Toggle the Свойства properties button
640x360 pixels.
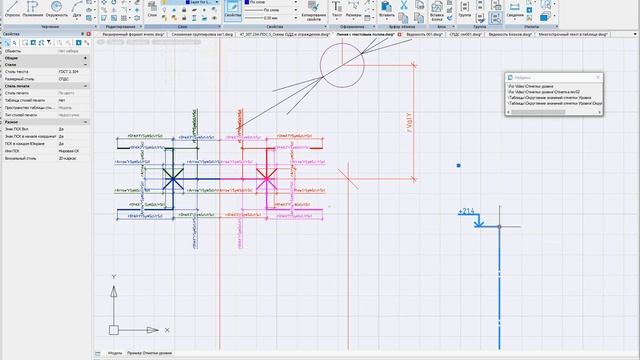tap(233, 10)
